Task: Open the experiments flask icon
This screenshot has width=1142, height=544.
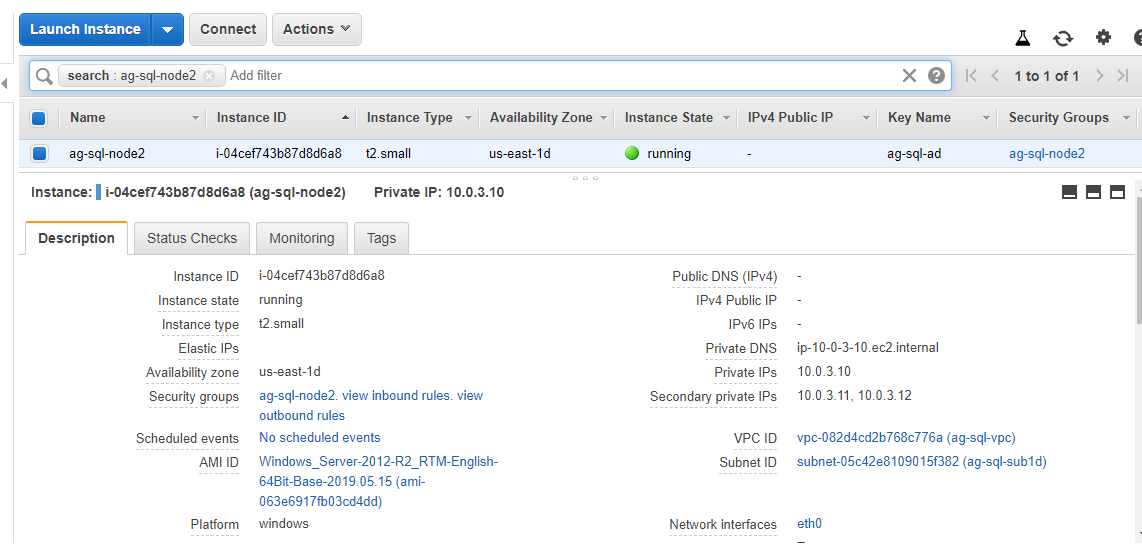Action: tap(1023, 38)
